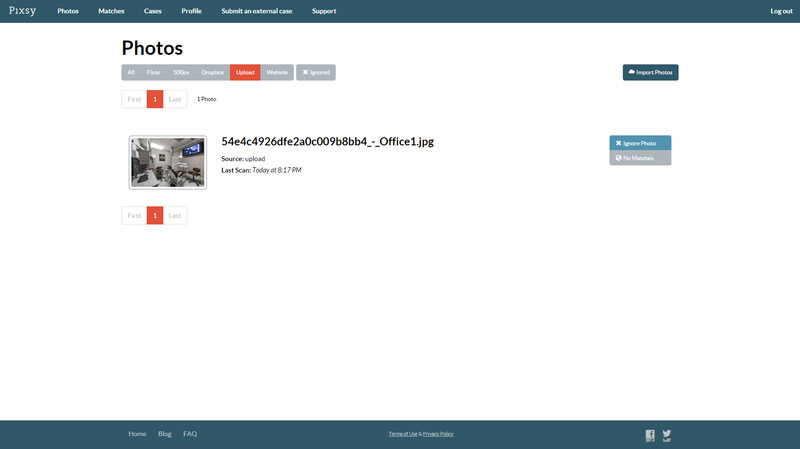
Task: Go to Matches in top navigation
Action: click(x=111, y=11)
